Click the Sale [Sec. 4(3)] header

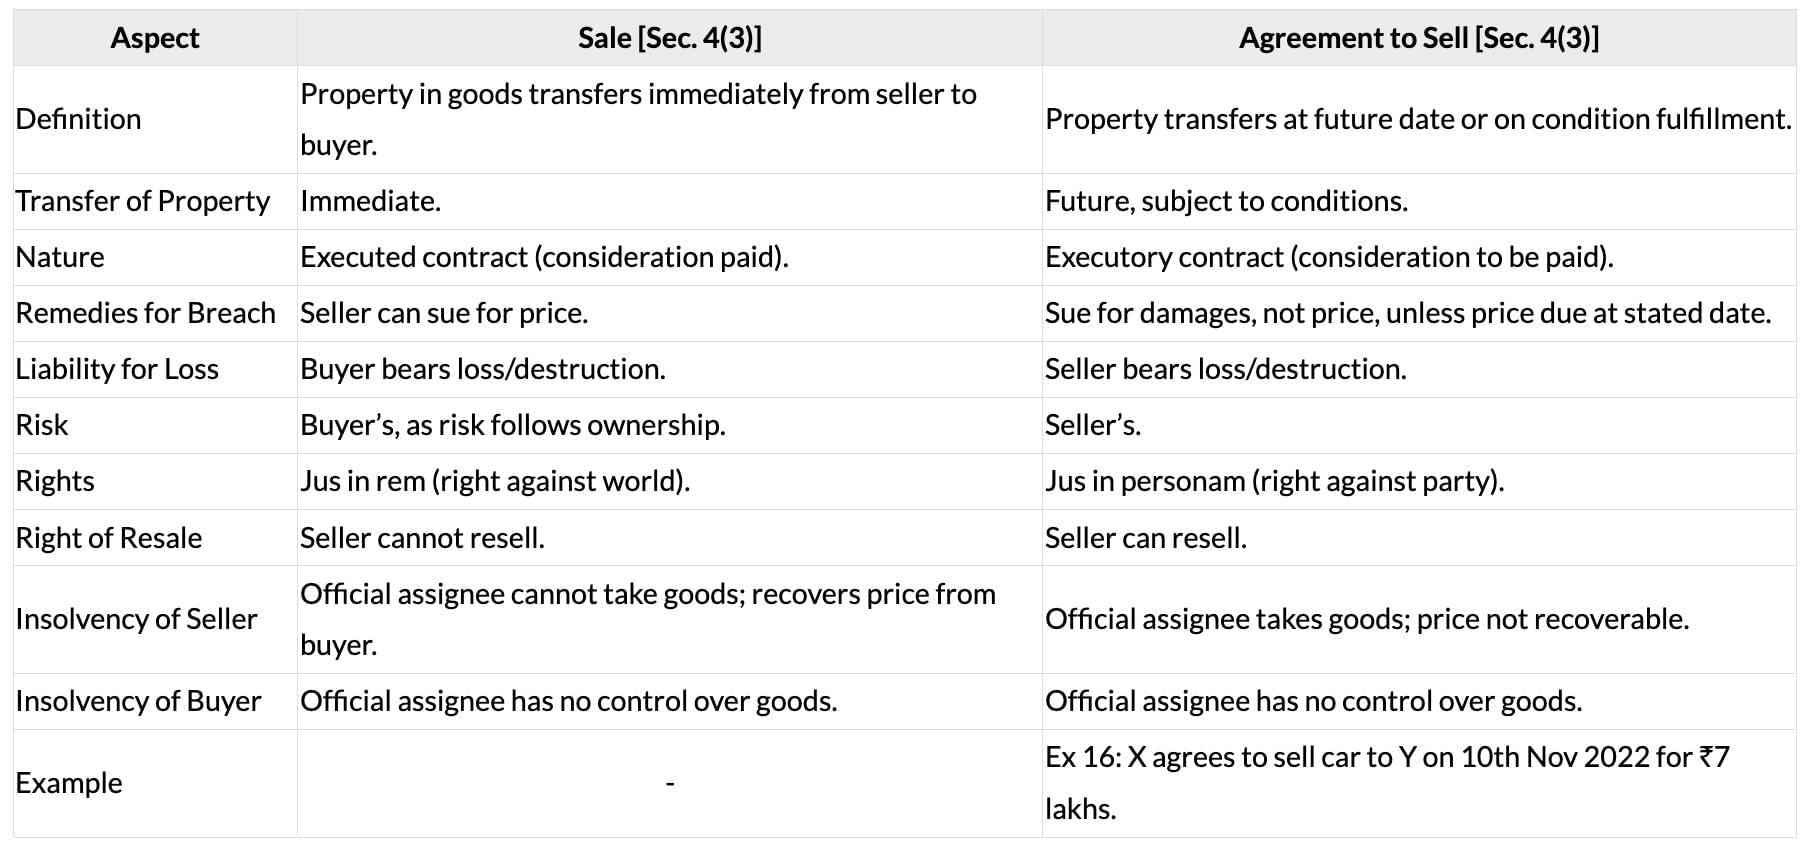[x=669, y=38]
